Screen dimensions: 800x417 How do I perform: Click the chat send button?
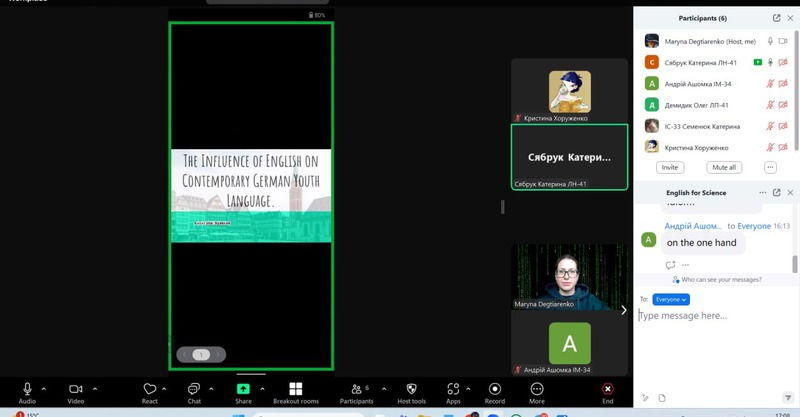(x=788, y=398)
